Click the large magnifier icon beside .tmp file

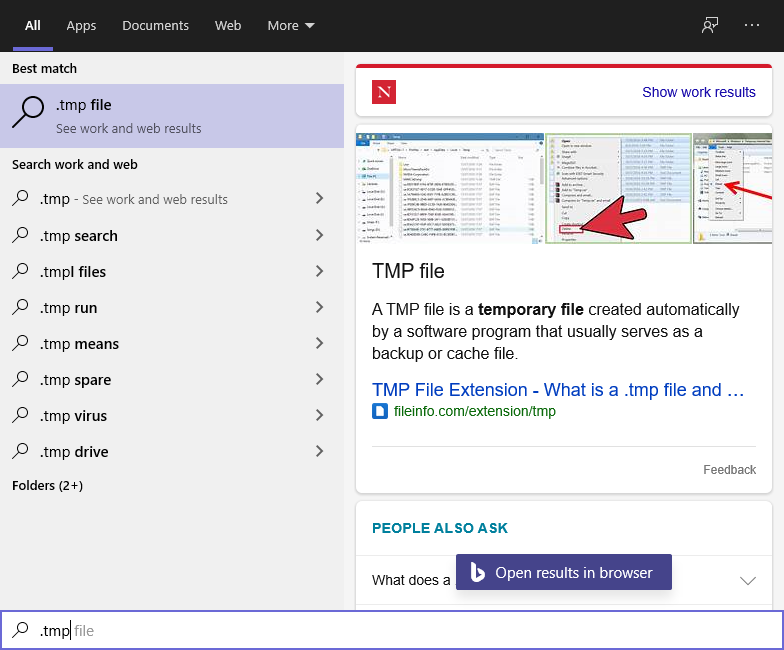click(x=28, y=114)
